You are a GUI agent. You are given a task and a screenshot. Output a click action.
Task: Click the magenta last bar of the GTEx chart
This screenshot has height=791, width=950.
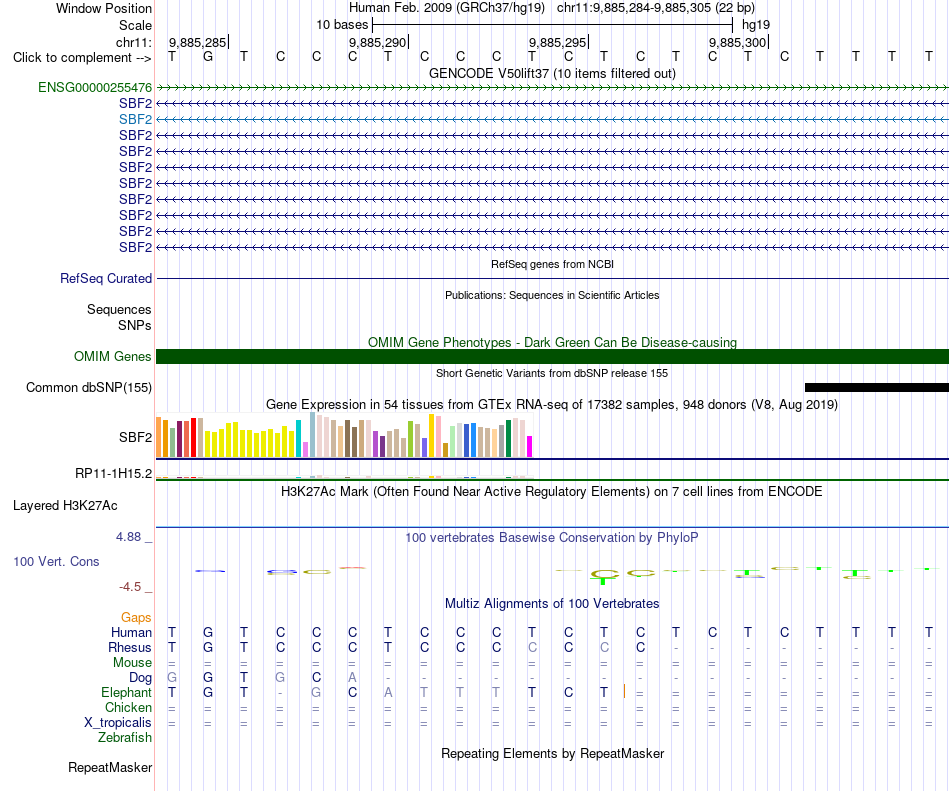tap(530, 446)
